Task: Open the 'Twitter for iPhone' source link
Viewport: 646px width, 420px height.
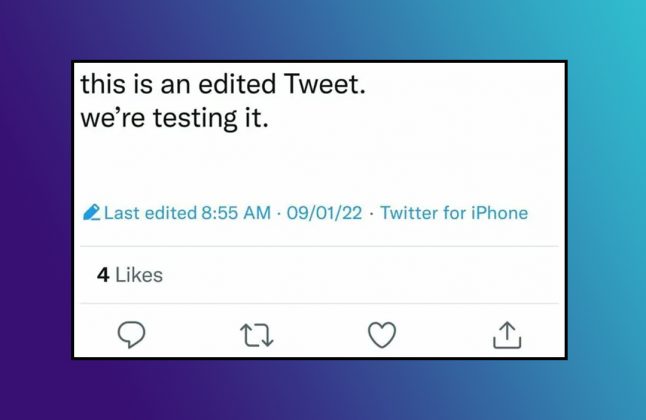Action: [454, 213]
